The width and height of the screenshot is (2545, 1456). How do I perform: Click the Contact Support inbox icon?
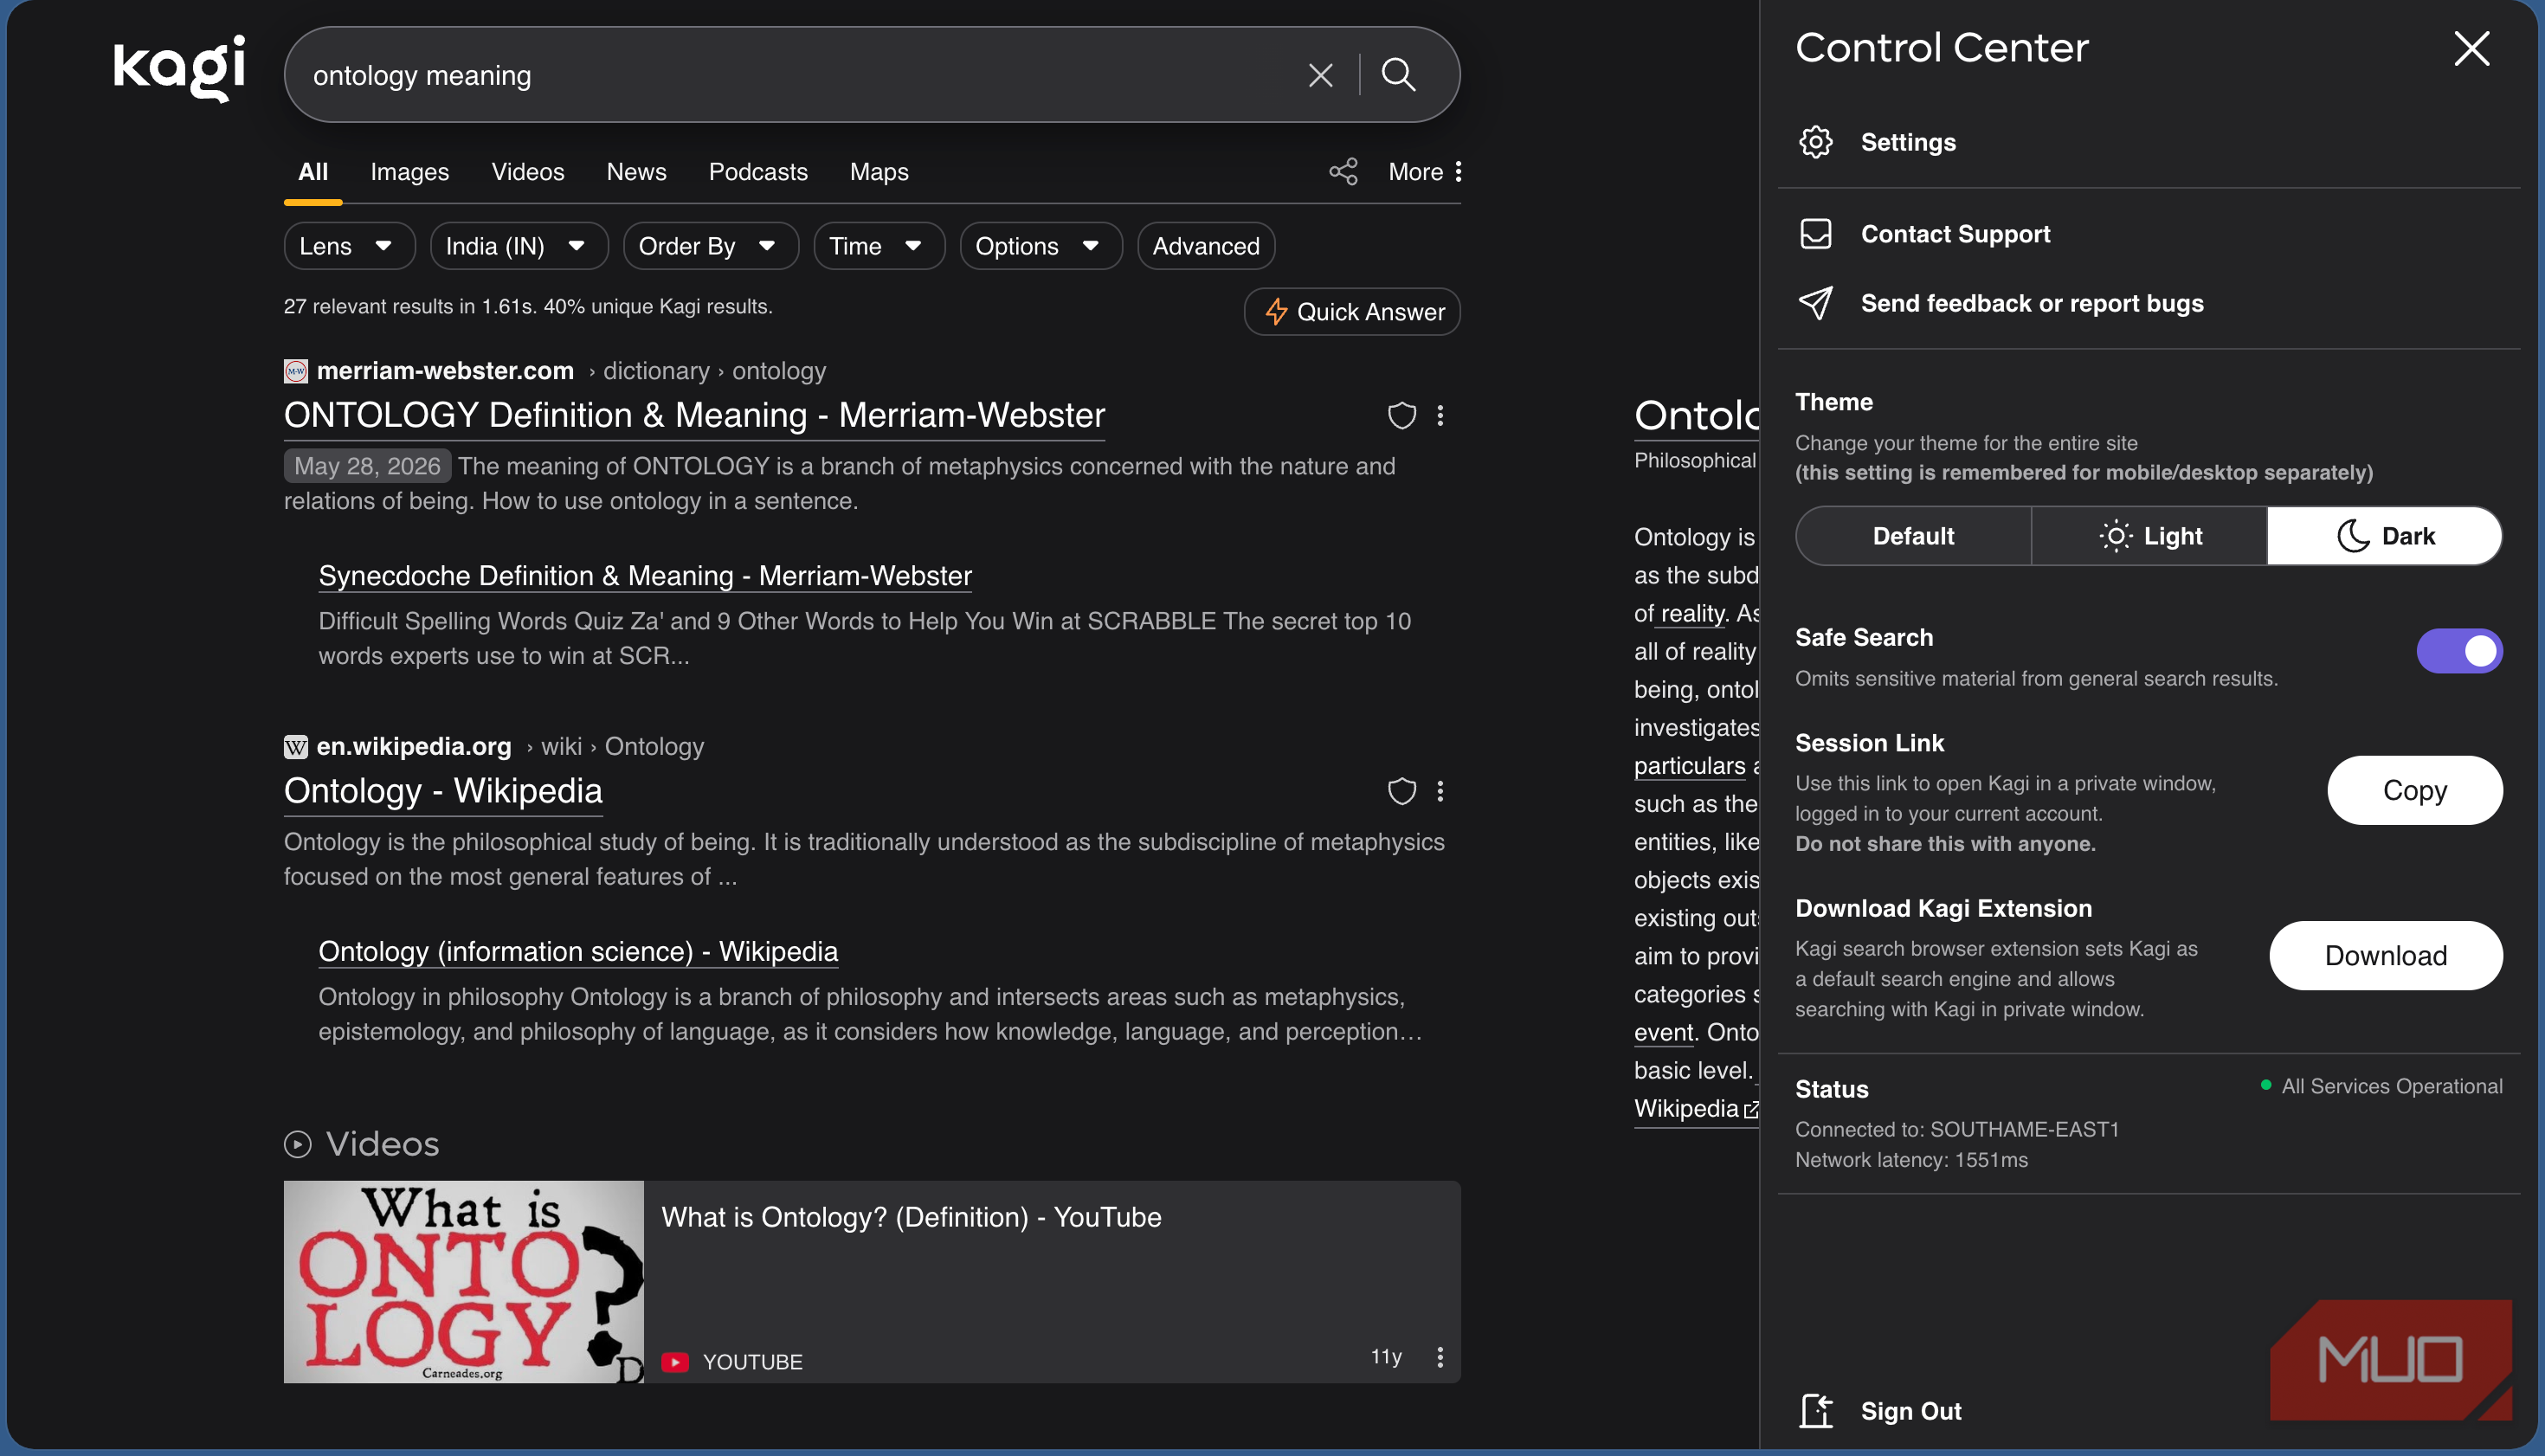tap(1816, 234)
